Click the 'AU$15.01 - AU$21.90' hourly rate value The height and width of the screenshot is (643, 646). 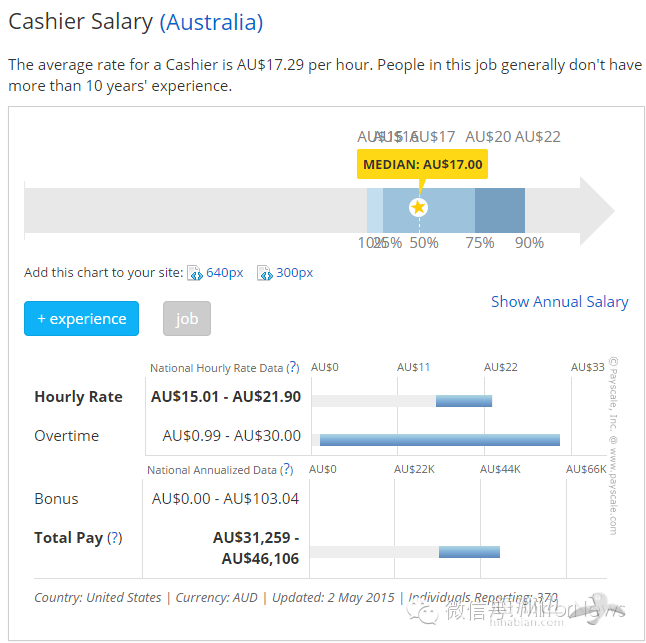click(226, 397)
